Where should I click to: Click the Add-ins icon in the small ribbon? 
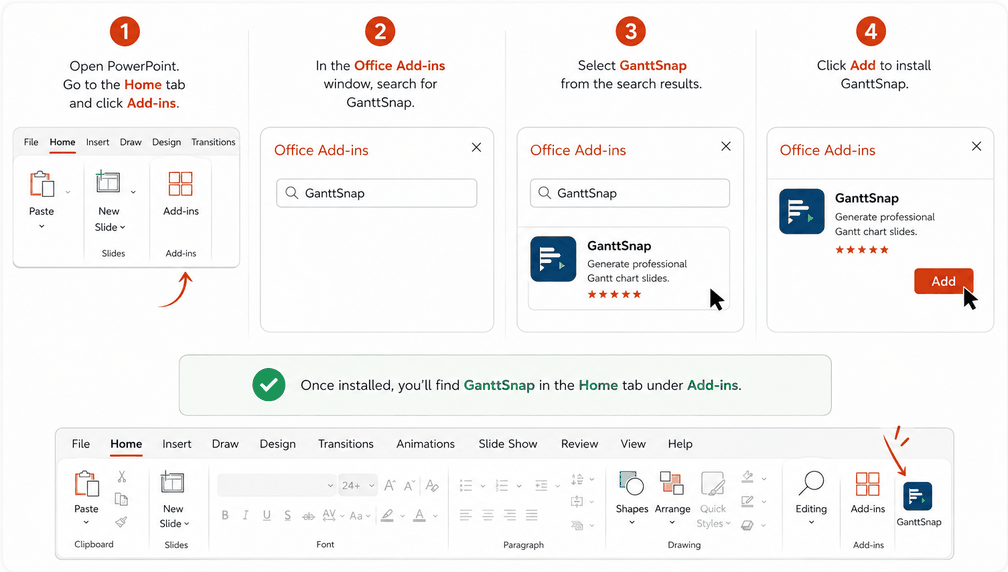point(181,184)
